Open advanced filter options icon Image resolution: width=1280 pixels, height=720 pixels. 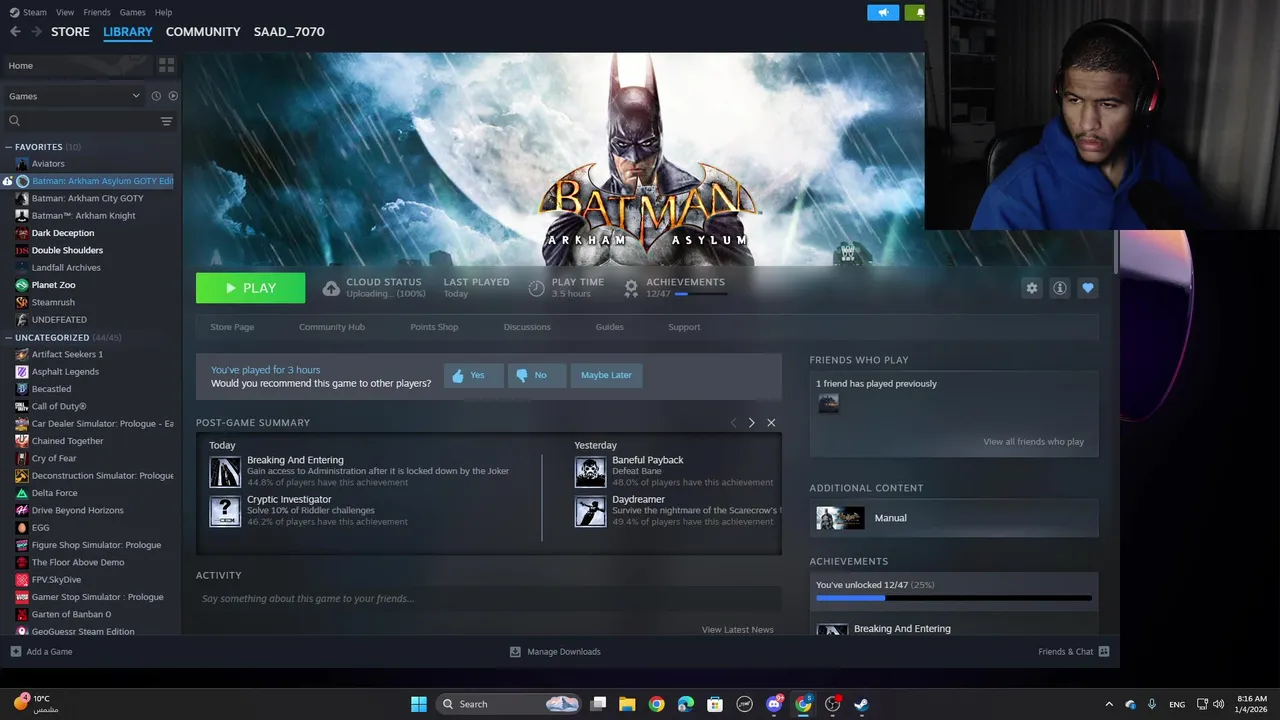(166, 121)
